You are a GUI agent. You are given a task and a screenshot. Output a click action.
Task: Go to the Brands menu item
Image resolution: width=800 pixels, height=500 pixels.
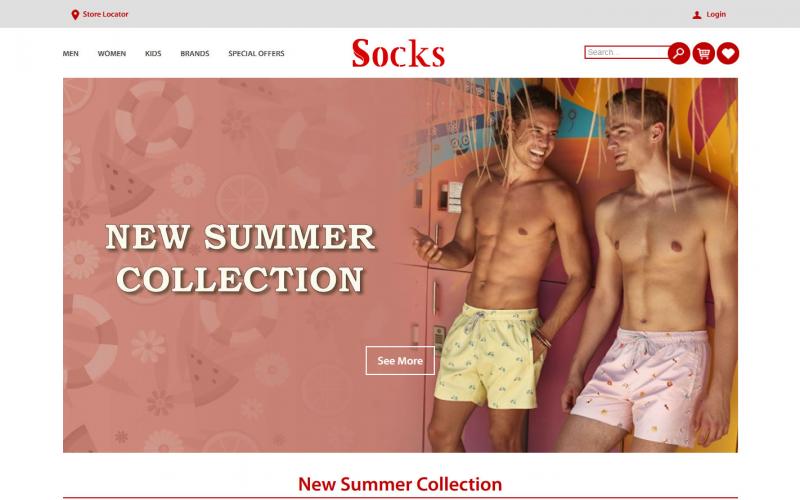[x=195, y=54]
